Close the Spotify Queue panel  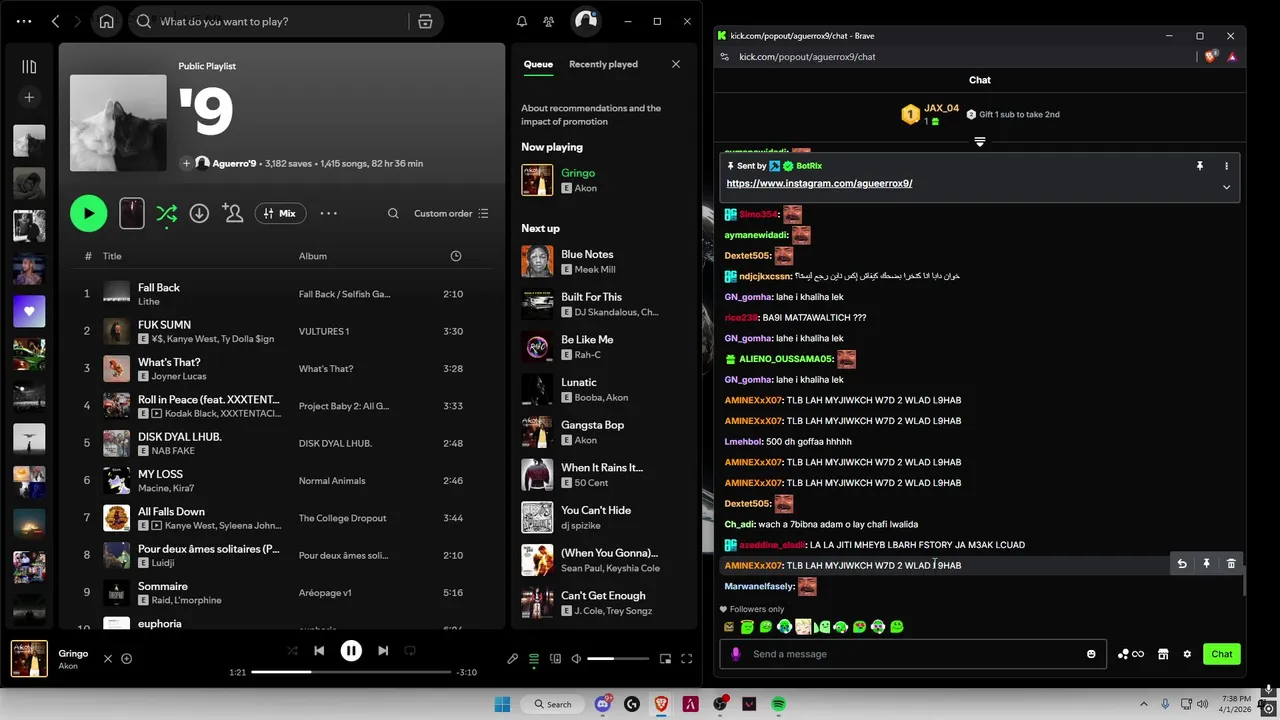676,64
